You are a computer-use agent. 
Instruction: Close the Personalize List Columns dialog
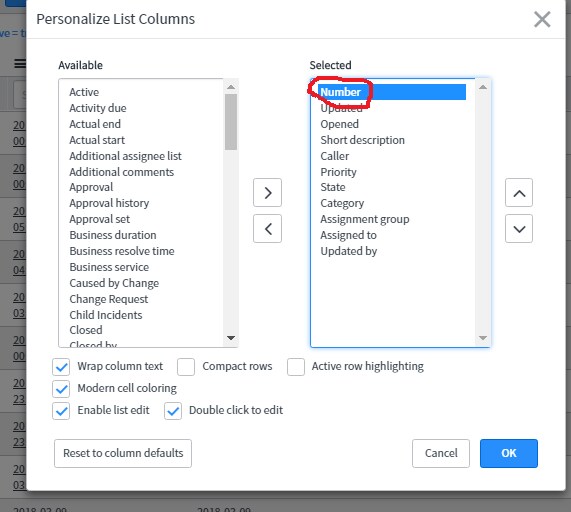[x=542, y=19]
